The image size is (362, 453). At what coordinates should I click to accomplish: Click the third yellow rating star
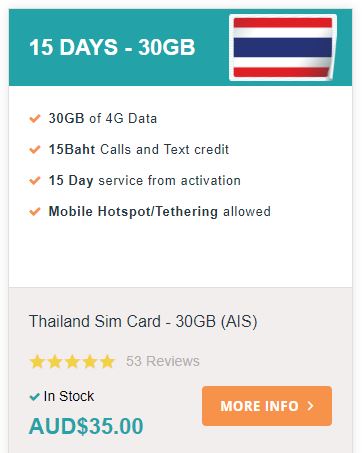(72, 362)
